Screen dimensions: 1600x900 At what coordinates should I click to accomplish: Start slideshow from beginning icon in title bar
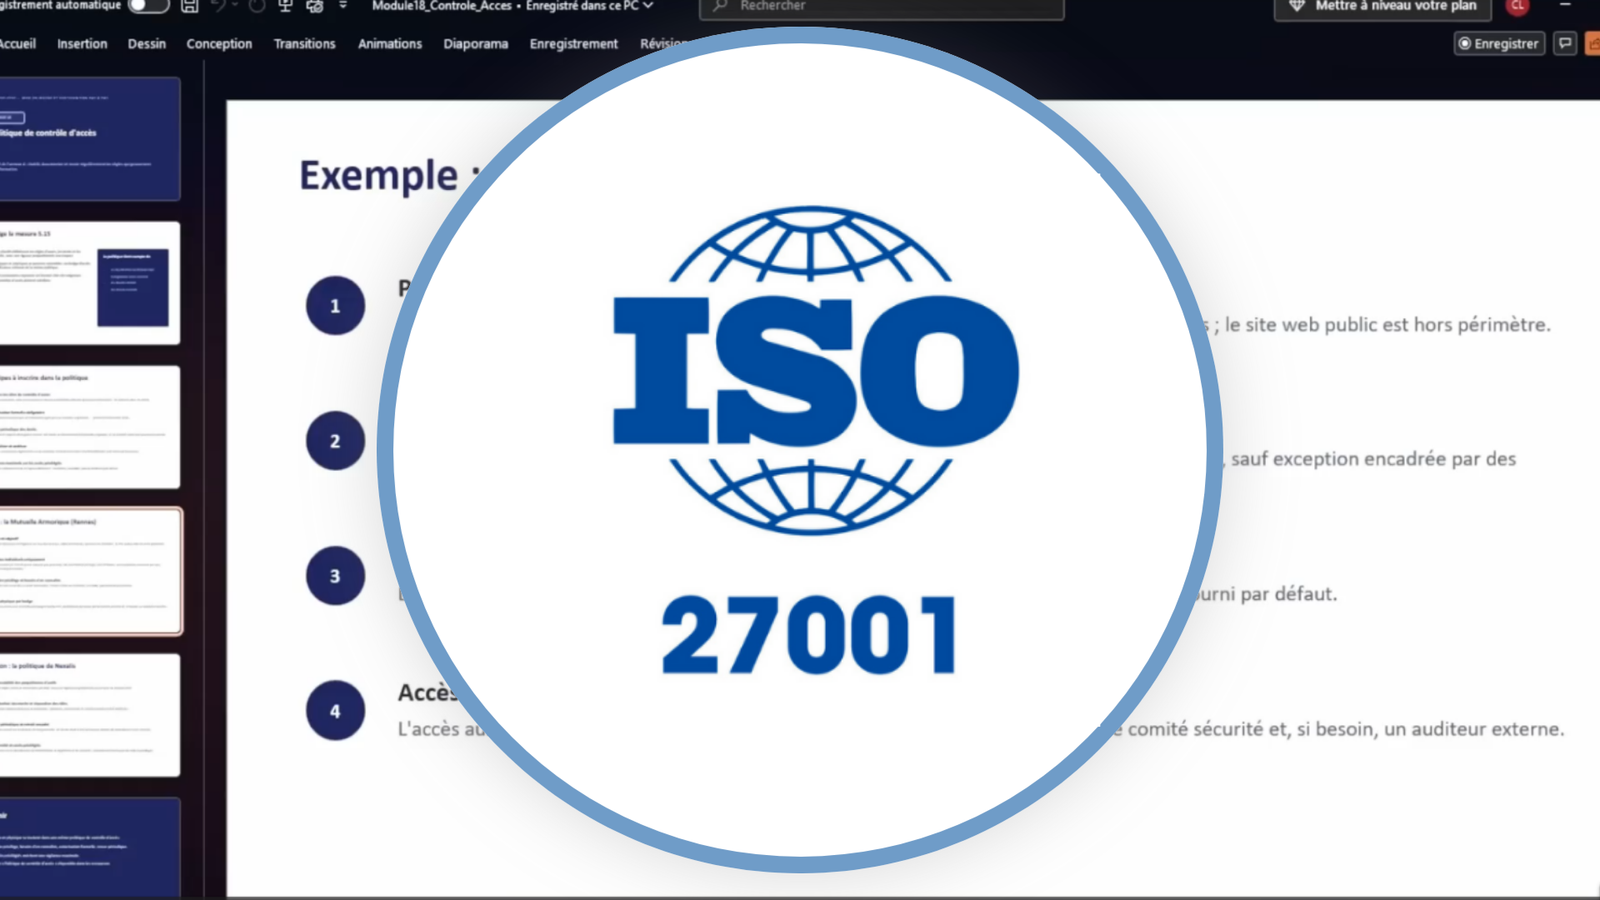(x=285, y=6)
